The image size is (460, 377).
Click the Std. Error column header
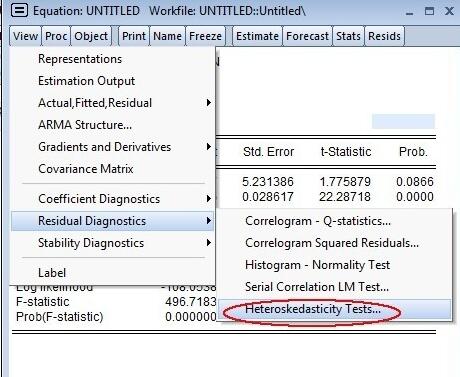(x=268, y=152)
